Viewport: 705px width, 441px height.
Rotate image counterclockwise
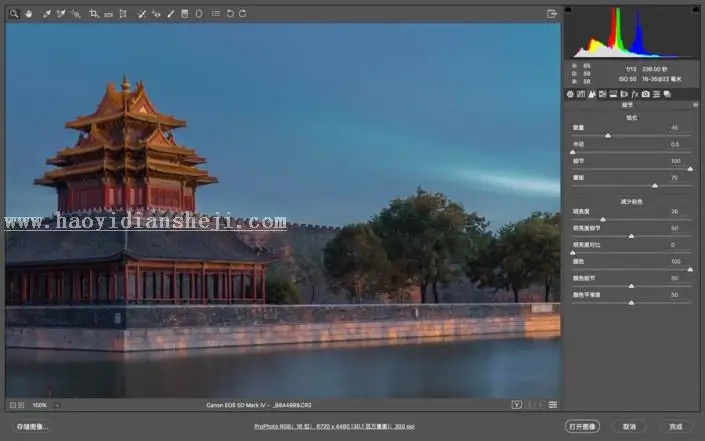pos(230,13)
